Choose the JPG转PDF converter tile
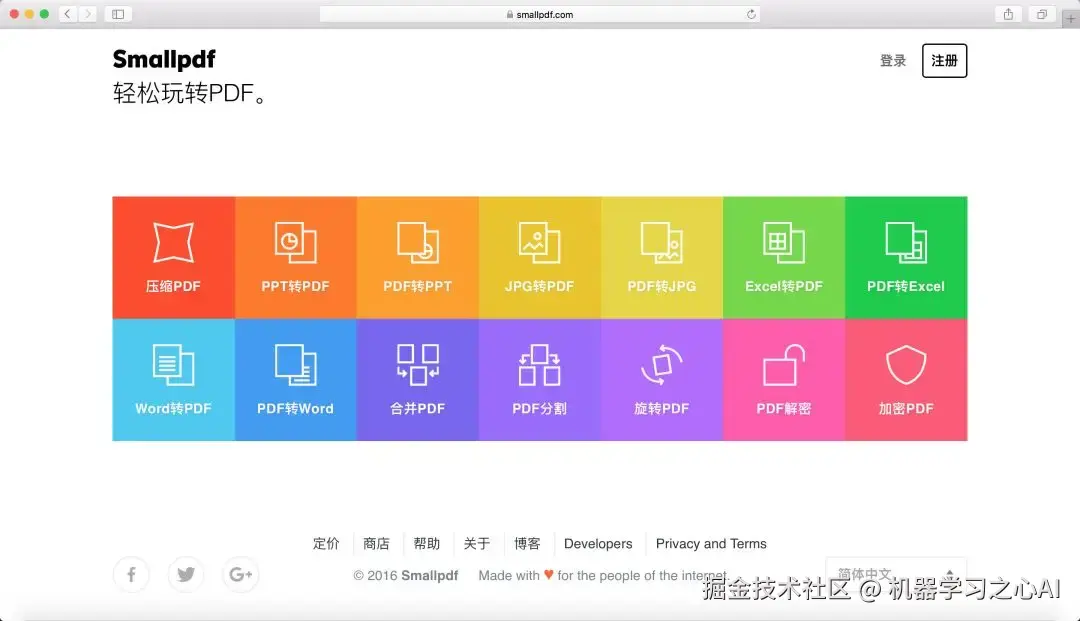 tap(540, 257)
